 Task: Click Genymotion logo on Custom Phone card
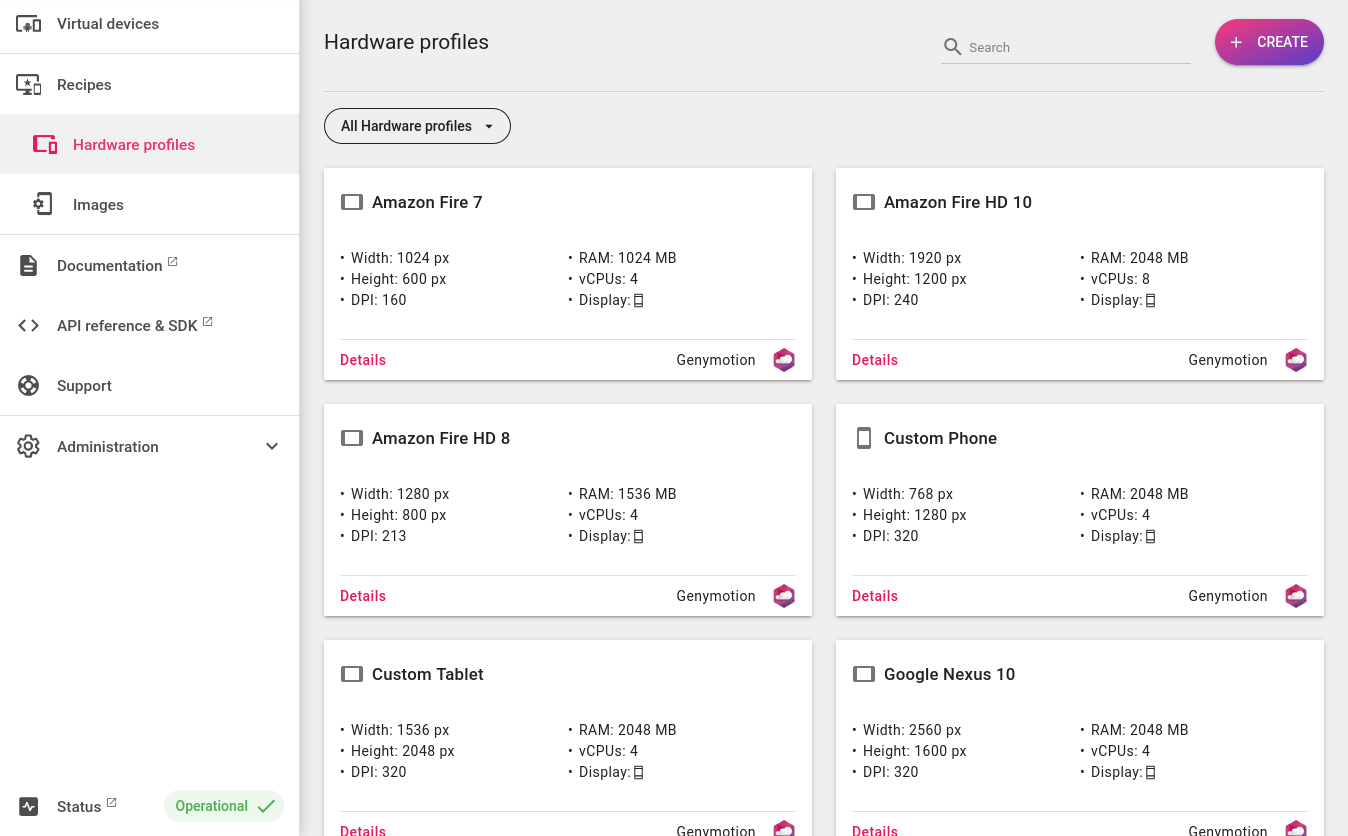pos(1296,596)
